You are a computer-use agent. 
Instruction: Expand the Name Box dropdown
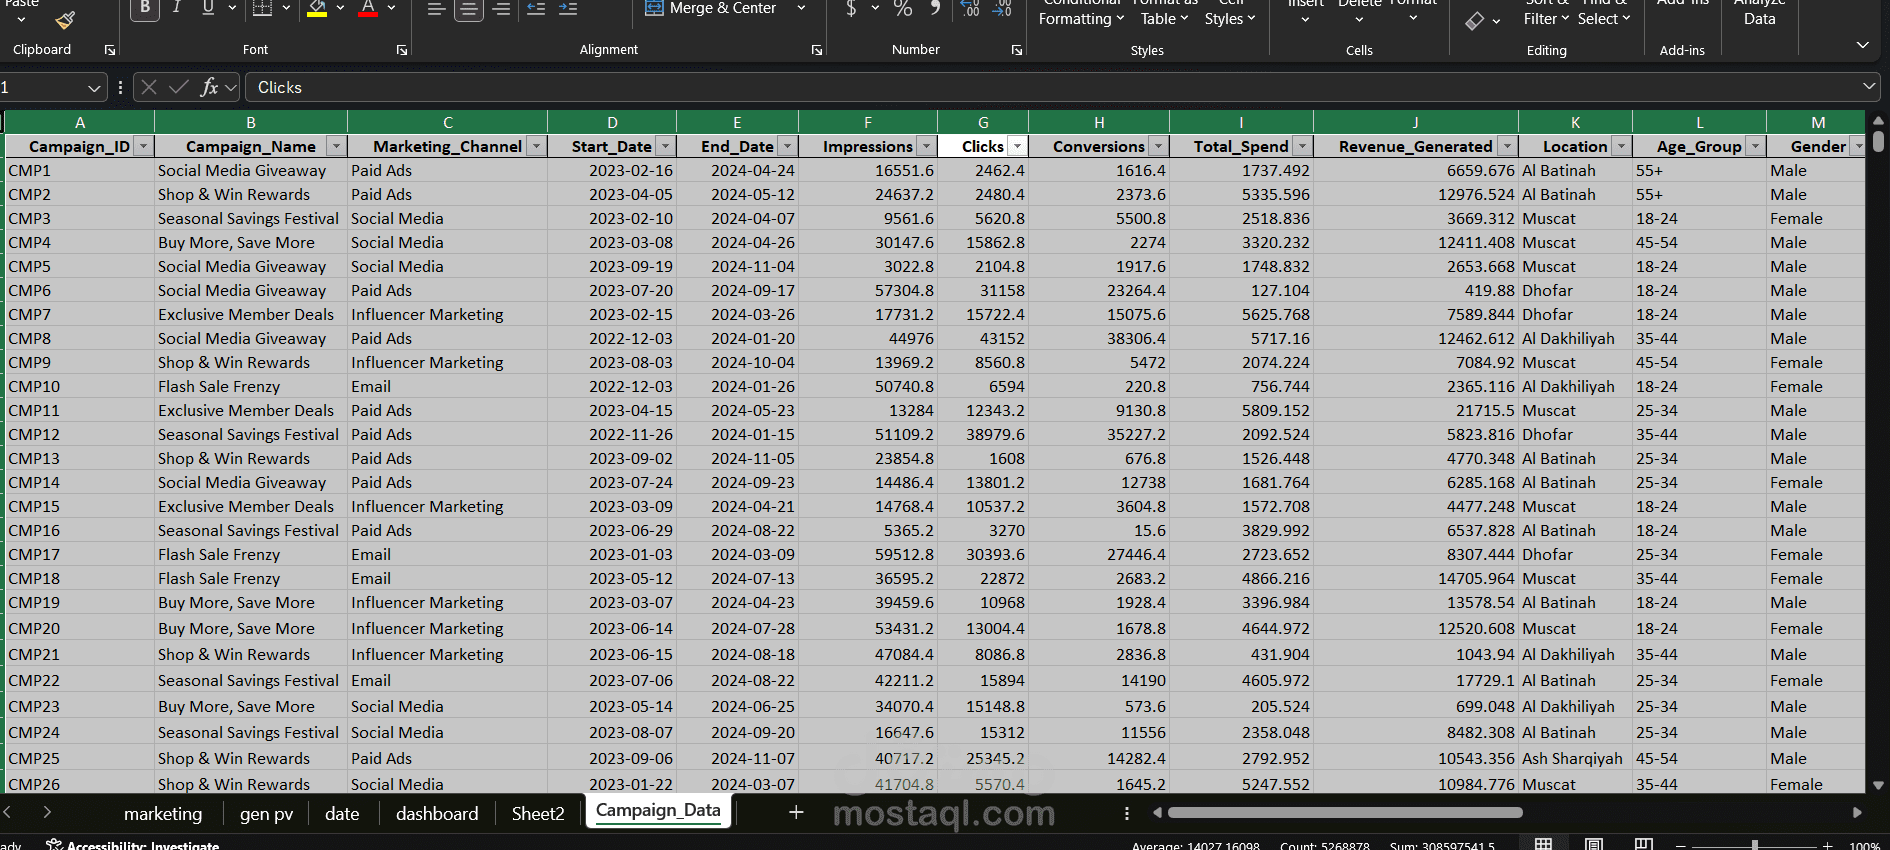tap(93, 88)
